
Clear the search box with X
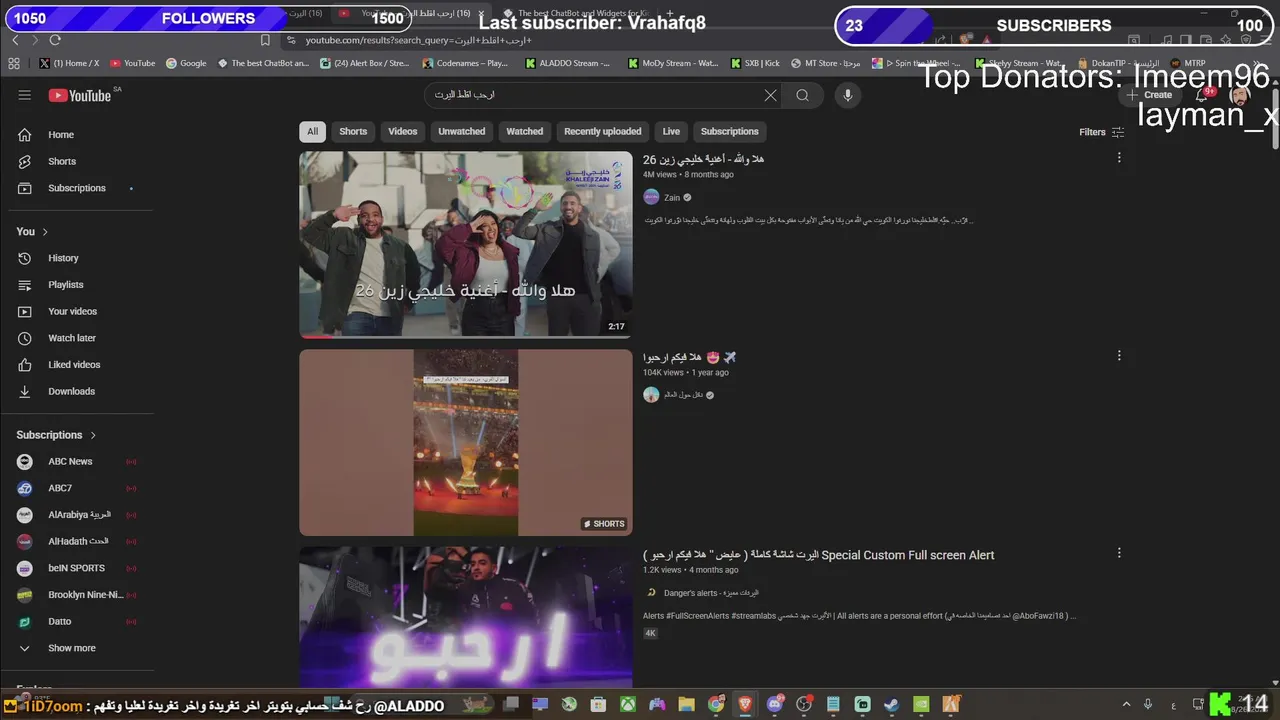pyautogui.click(x=770, y=95)
